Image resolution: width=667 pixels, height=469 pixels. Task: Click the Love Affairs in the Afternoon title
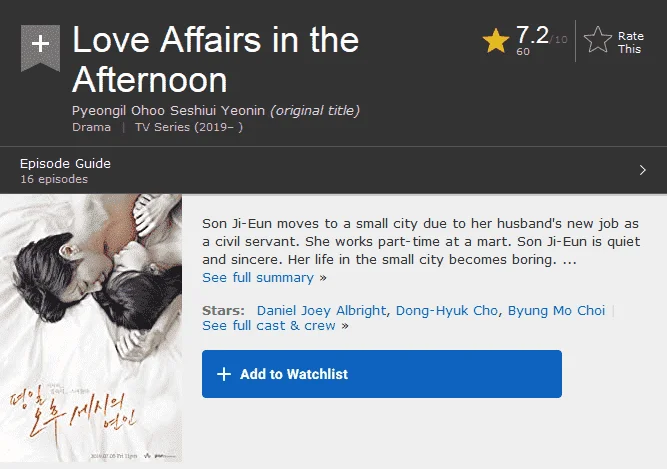tap(216, 60)
